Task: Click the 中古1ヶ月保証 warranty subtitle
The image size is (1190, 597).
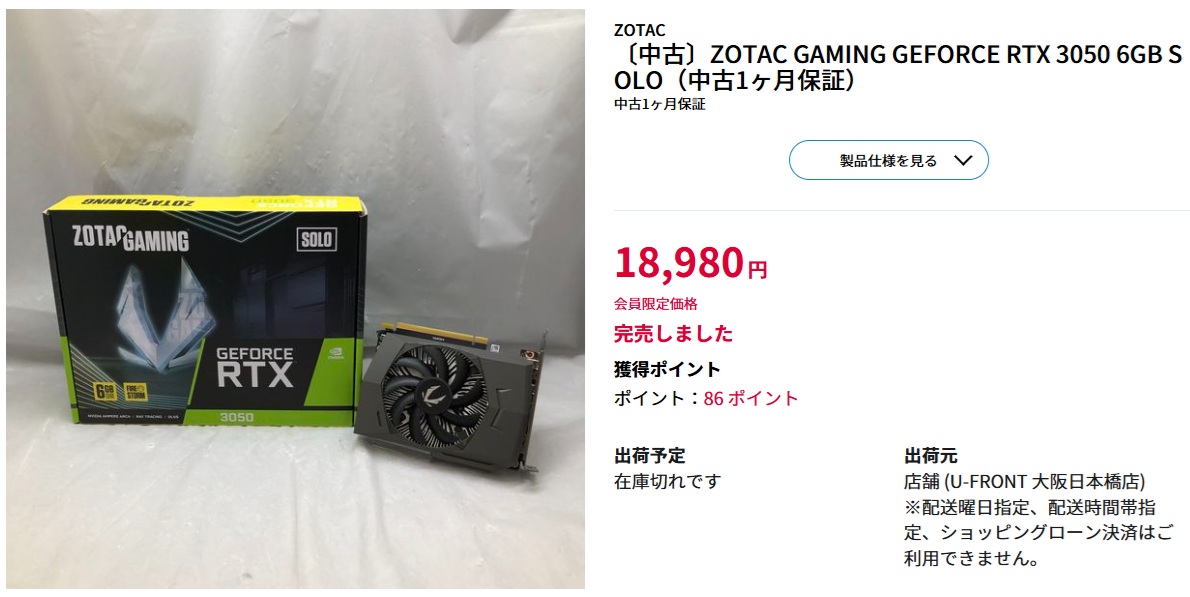Action: pyautogui.click(x=660, y=105)
